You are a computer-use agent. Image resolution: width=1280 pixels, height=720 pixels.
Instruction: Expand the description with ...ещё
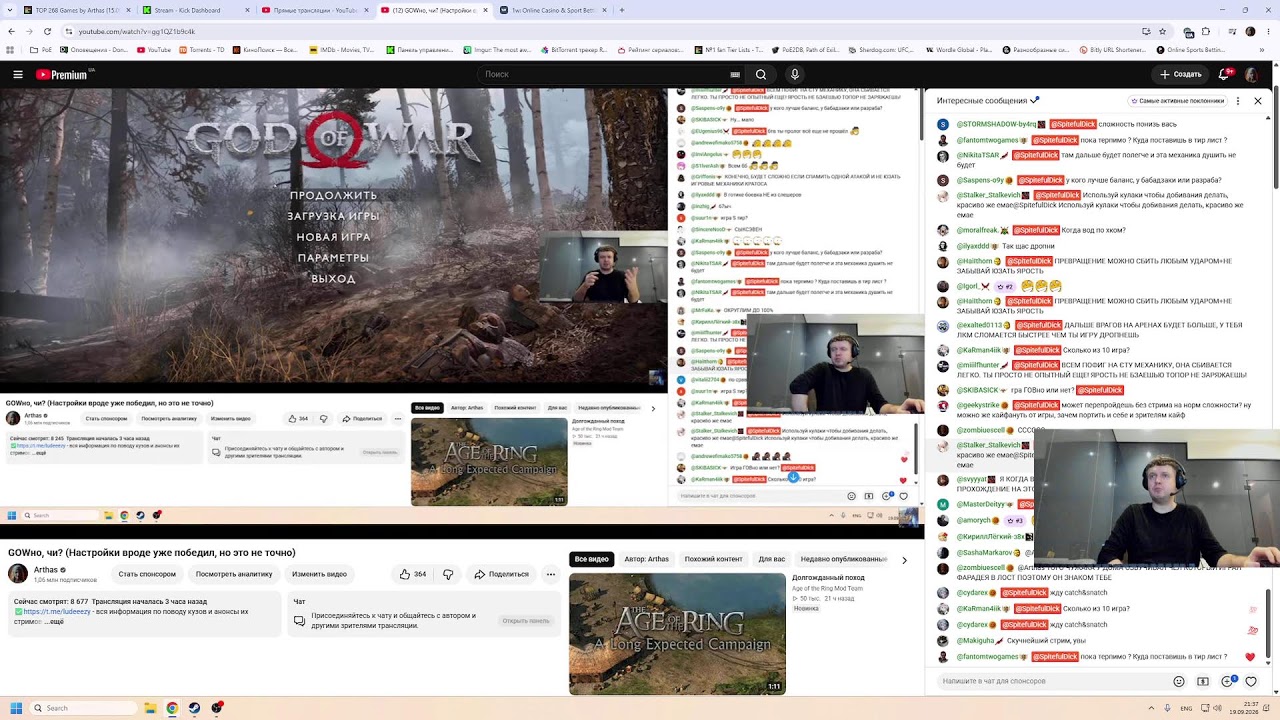coord(53,622)
